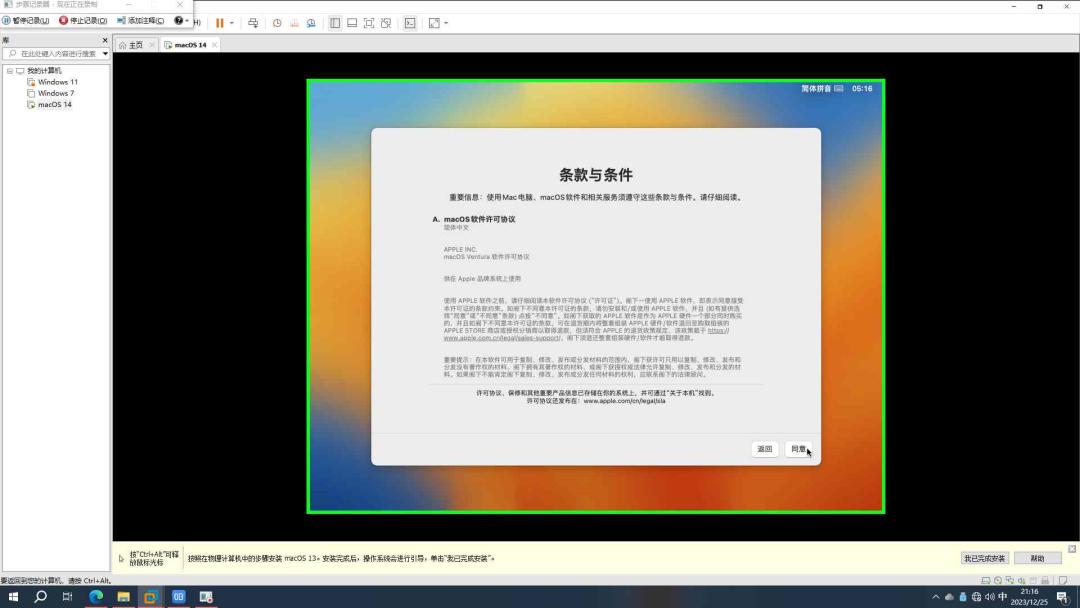Open Microsoft Edge from the taskbar
The image size is (1080, 608).
click(x=96, y=596)
